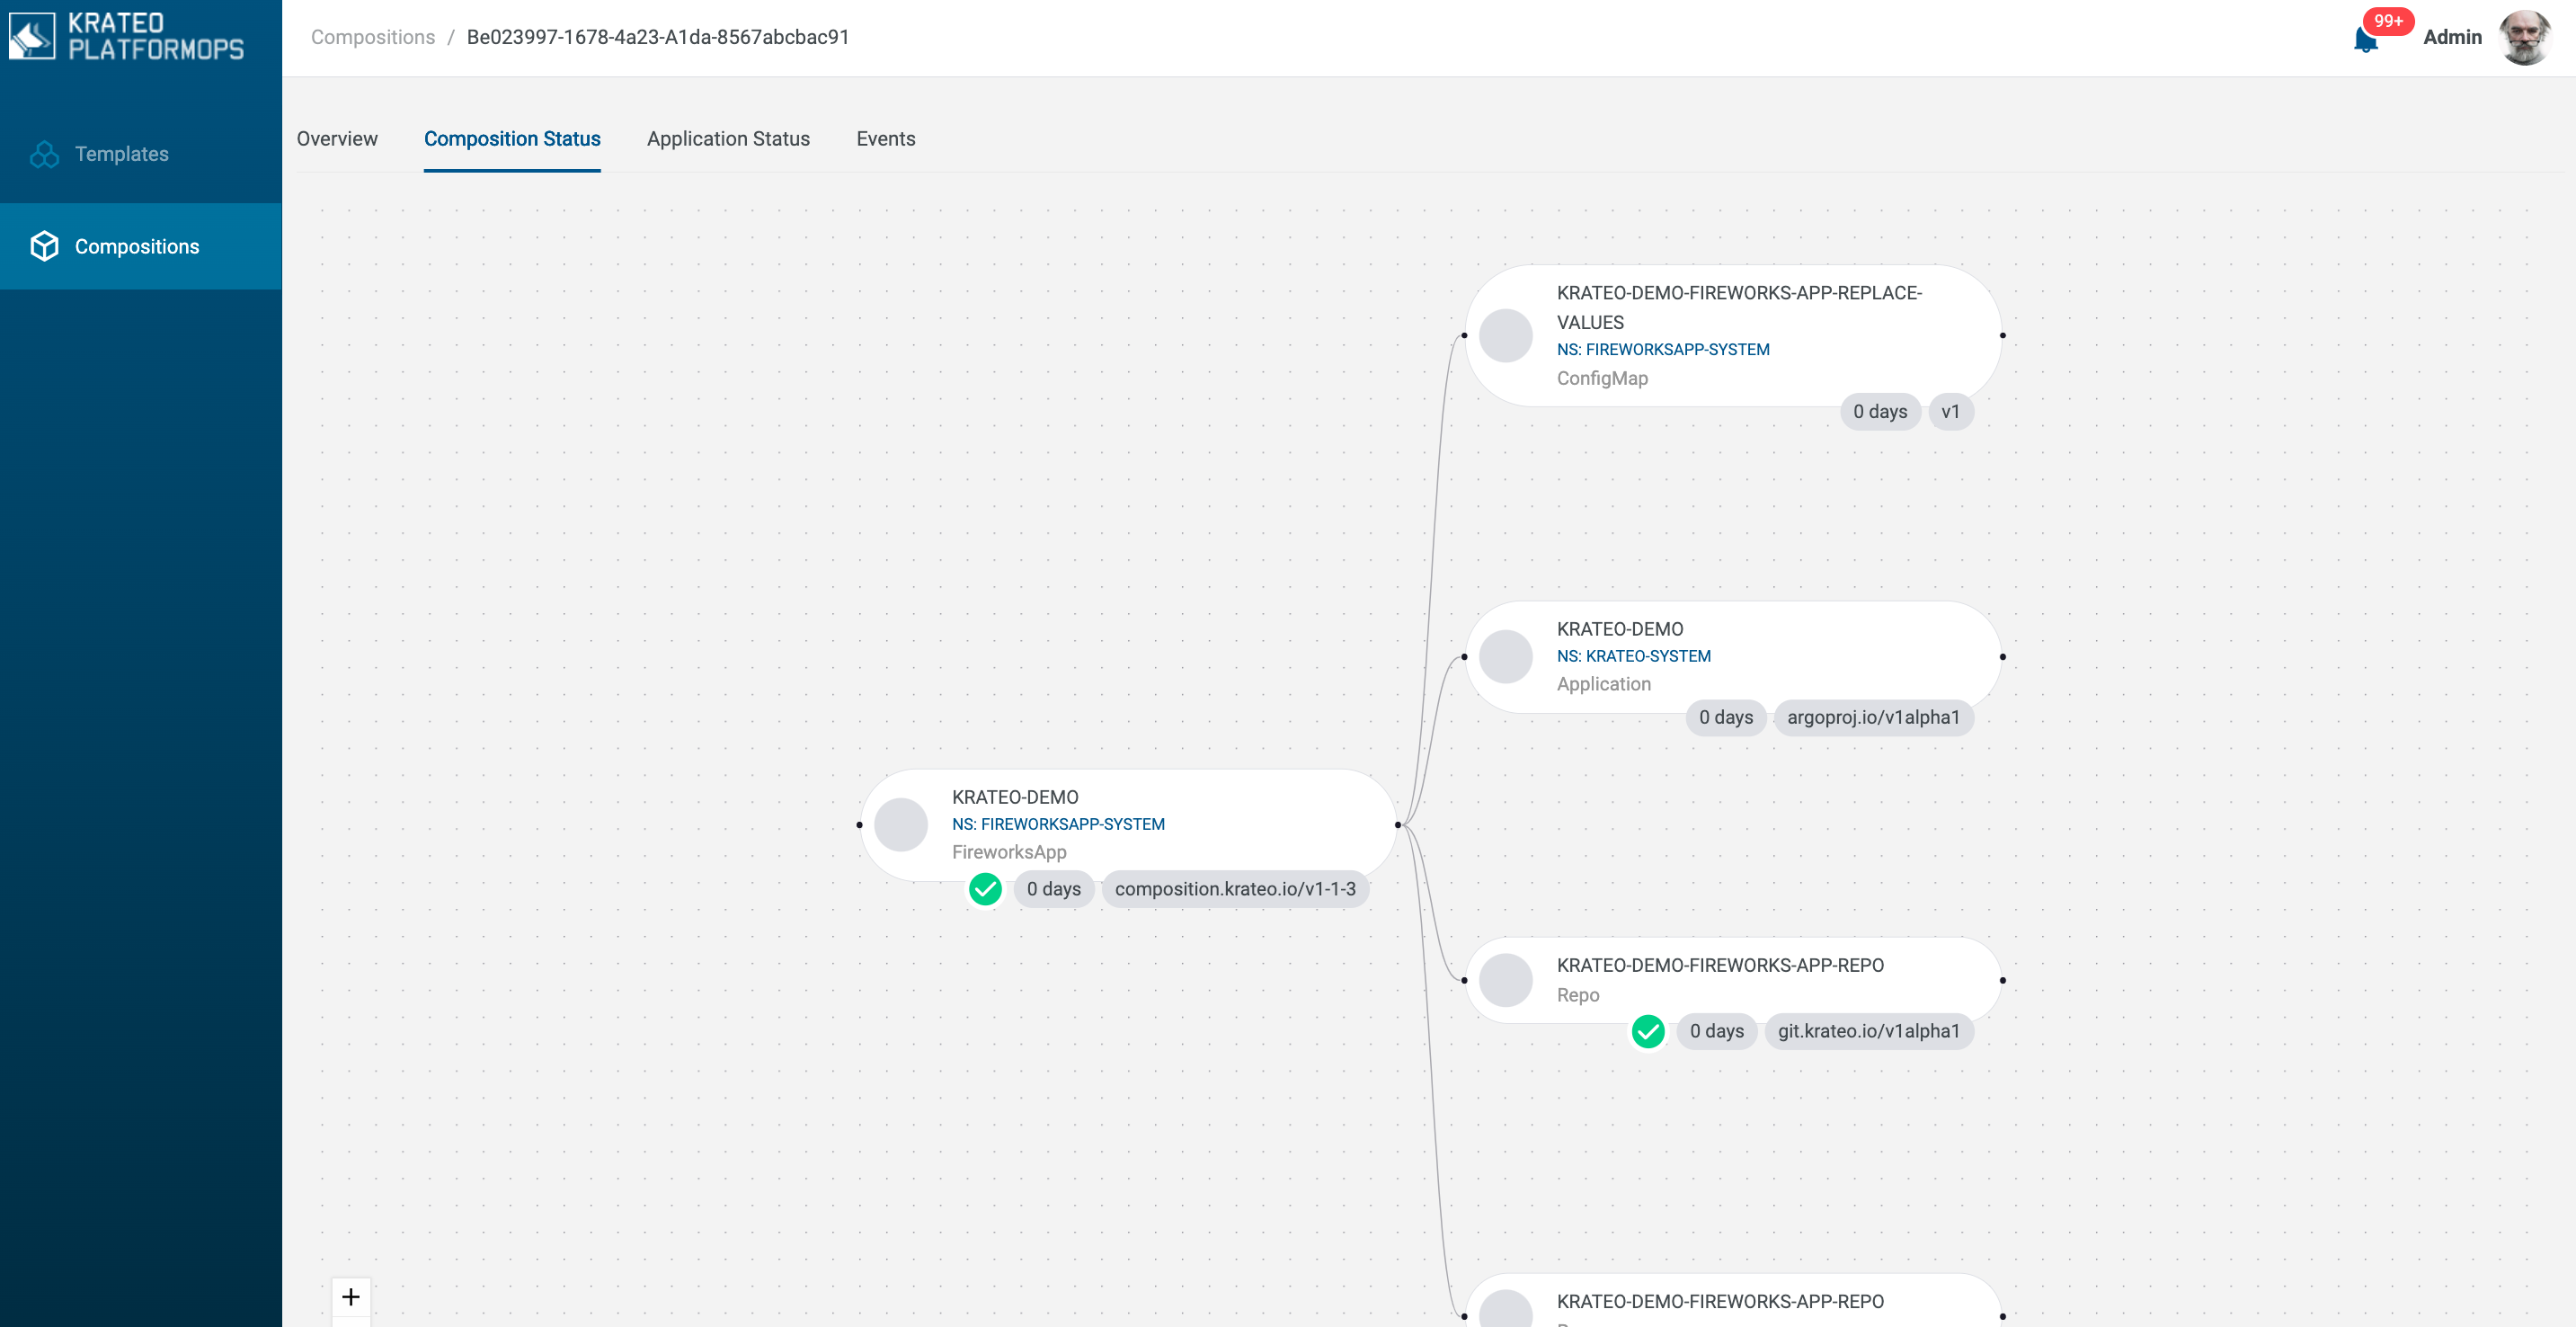Click Application node right connection handle
2576x1327 pixels.
2003,657
